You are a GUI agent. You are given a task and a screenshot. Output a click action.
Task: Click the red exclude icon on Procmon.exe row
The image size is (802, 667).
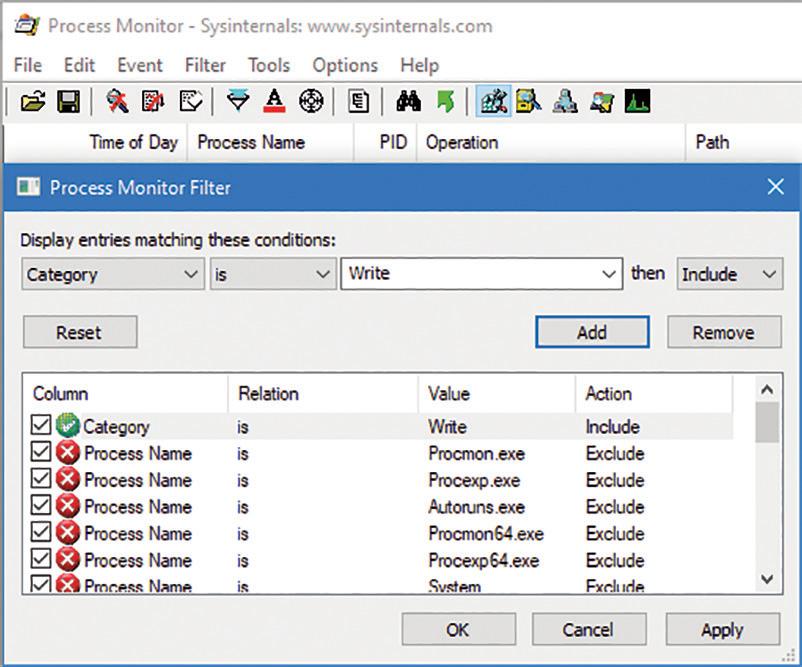pyautogui.click(x=68, y=453)
